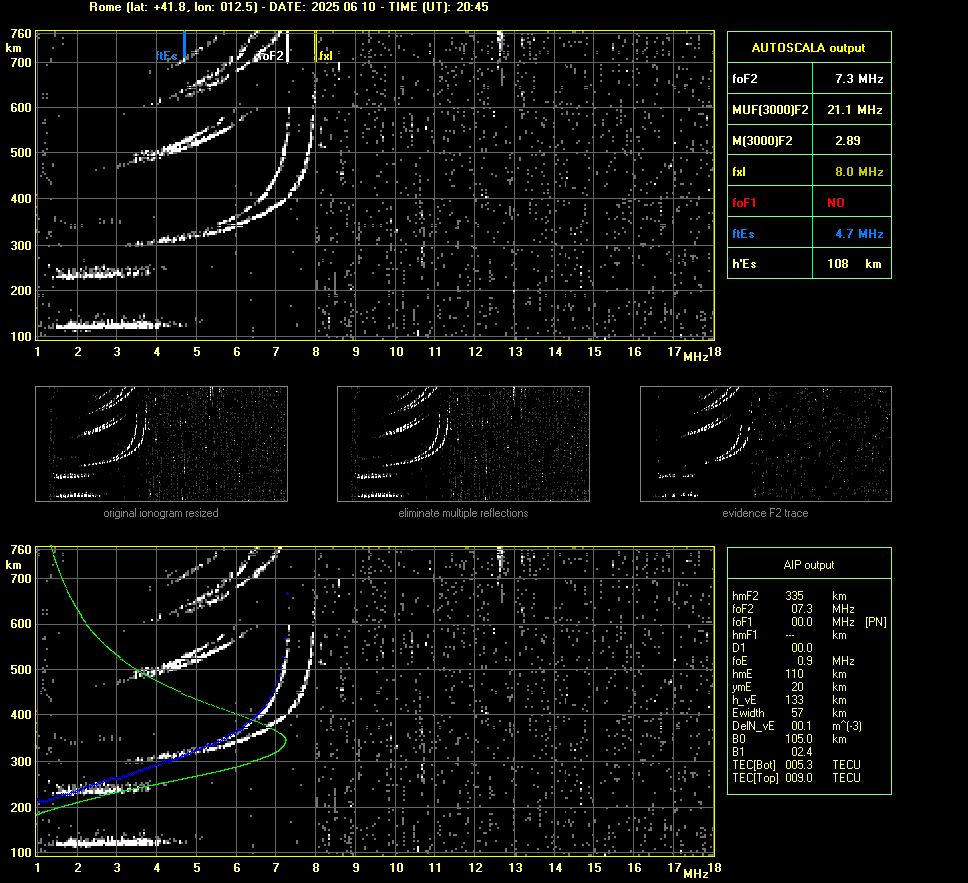Click the 'eliminate multiple reflections' caption text

point(463,513)
